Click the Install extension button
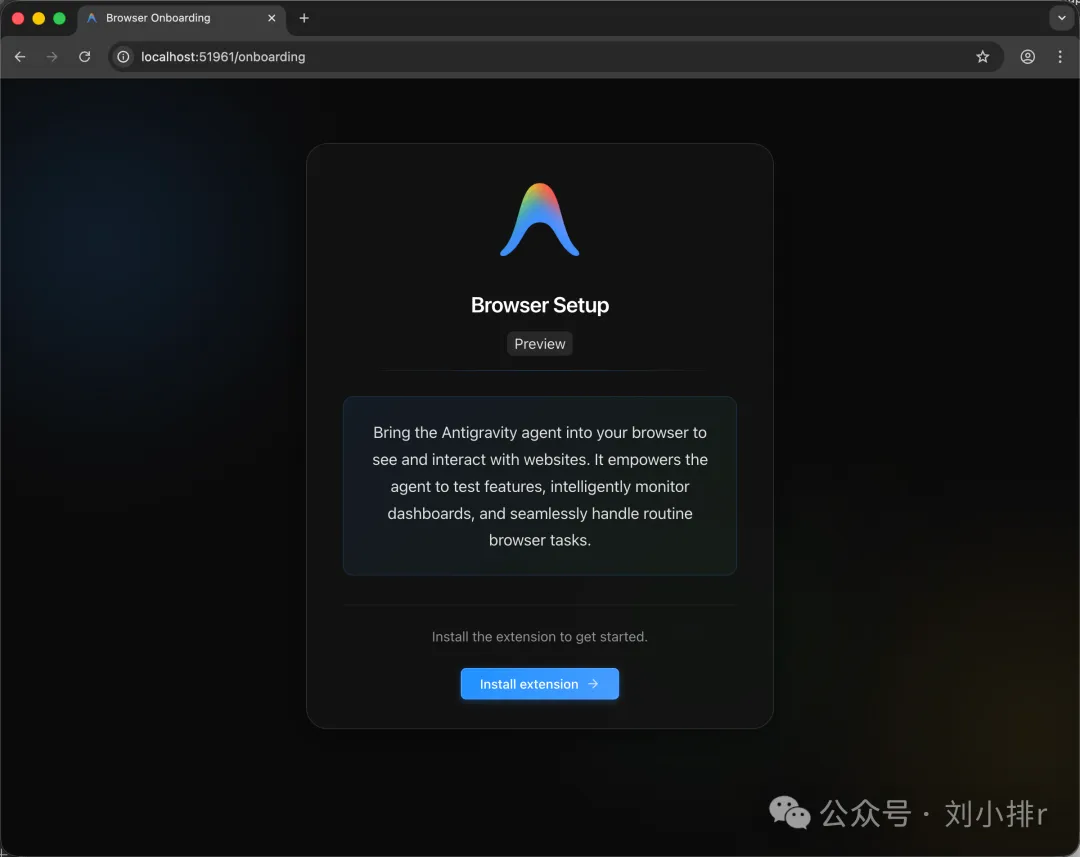This screenshot has height=857, width=1080. (x=540, y=684)
